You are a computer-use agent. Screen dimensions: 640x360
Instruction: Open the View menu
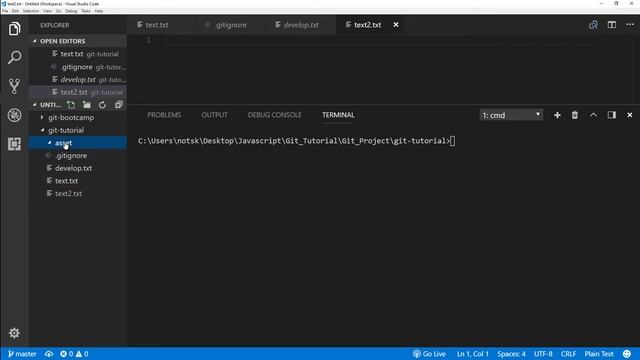(x=47, y=11)
